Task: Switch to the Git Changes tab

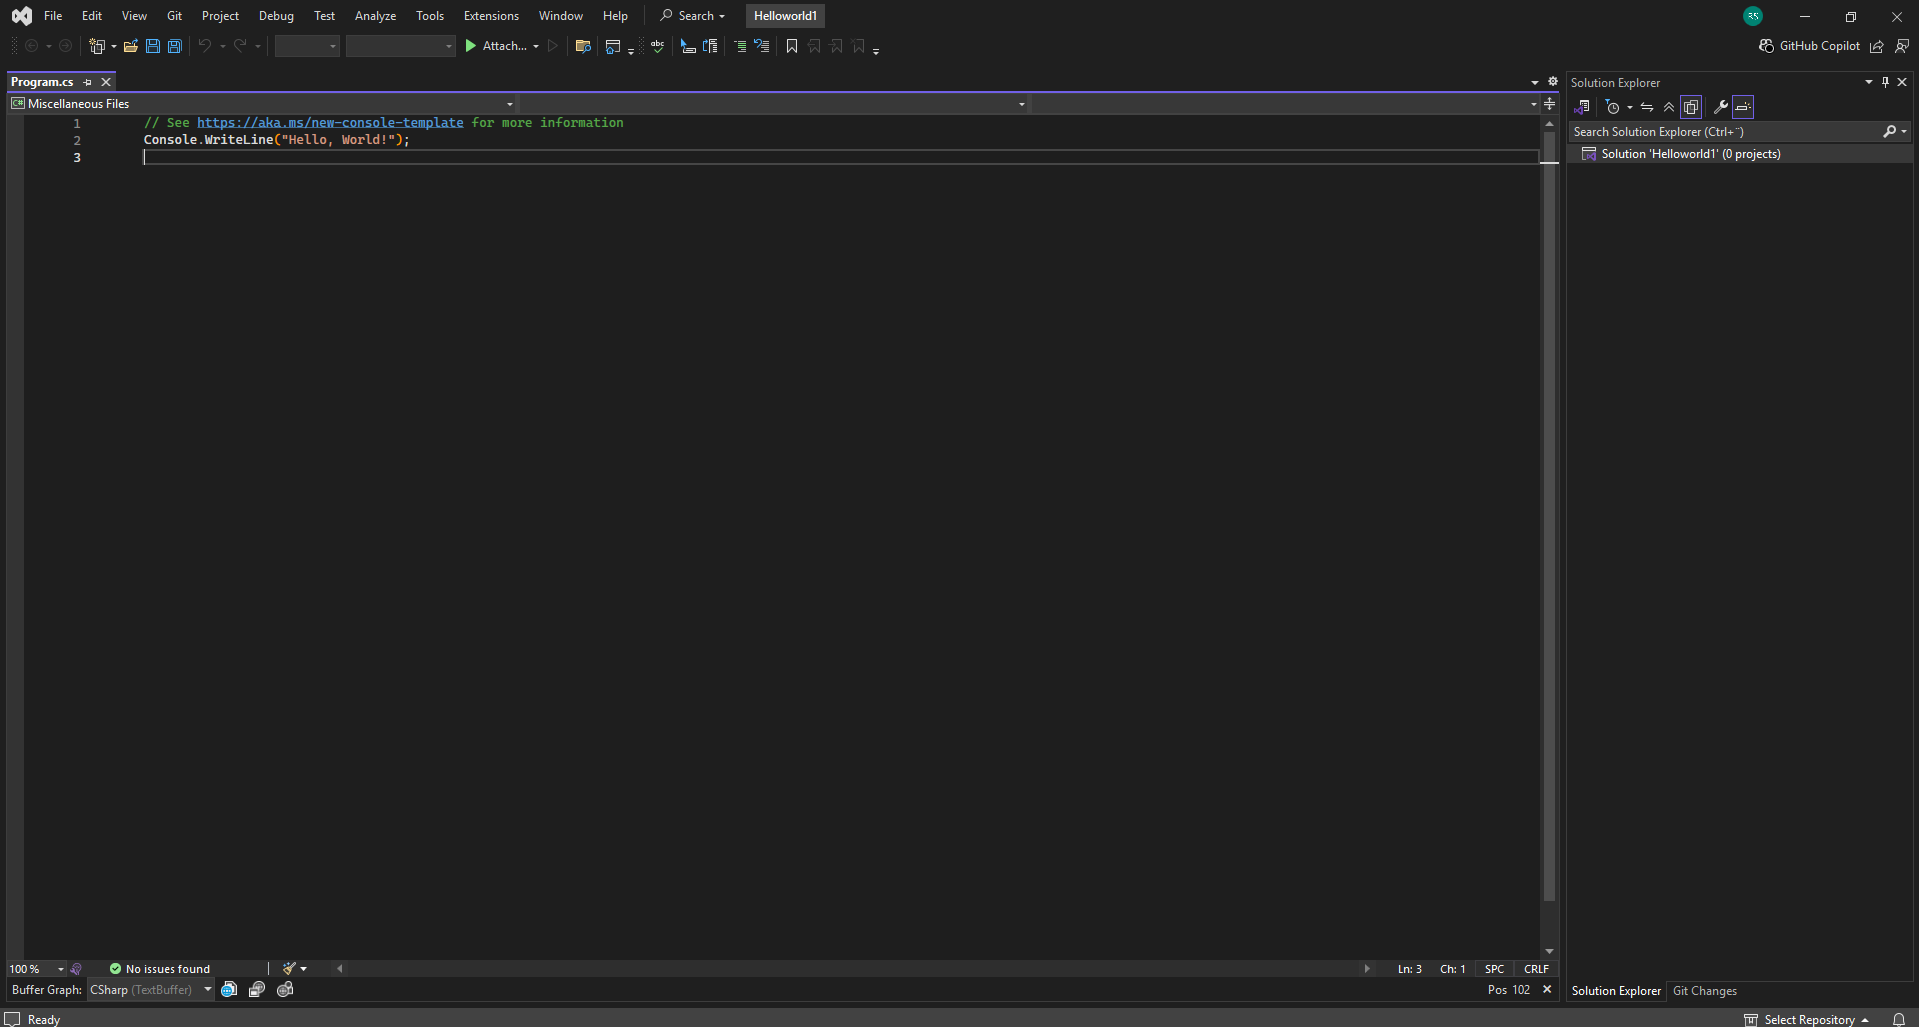Action: click(1705, 991)
